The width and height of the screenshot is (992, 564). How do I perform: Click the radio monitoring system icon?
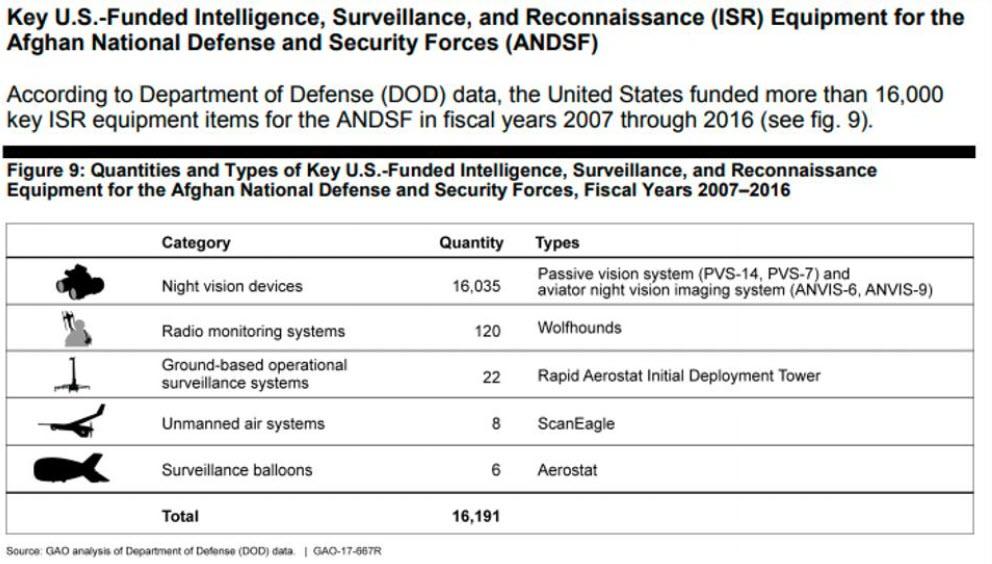(x=76, y=329)
